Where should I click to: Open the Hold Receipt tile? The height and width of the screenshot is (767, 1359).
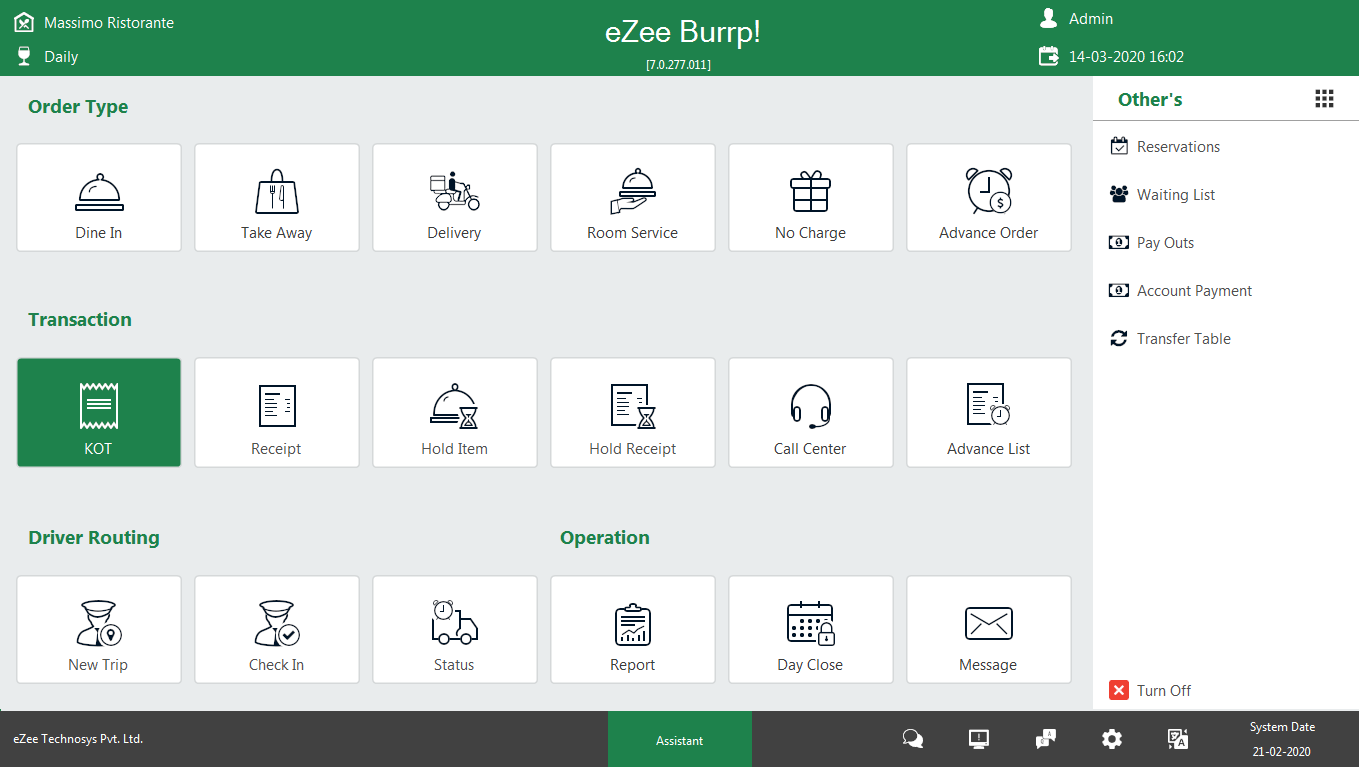click(x=633, y=412)
